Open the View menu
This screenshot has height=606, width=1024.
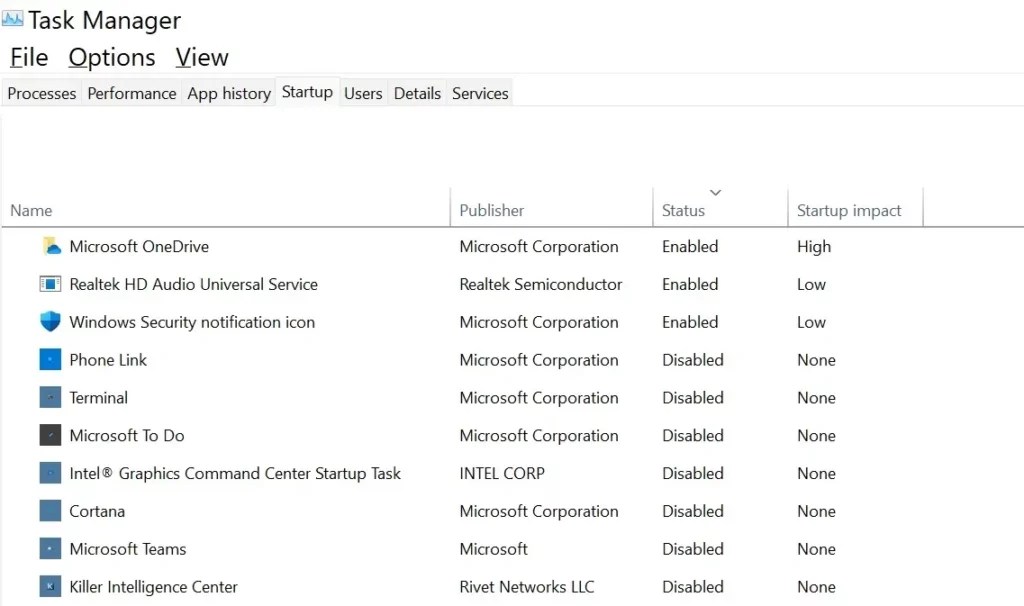201,57
